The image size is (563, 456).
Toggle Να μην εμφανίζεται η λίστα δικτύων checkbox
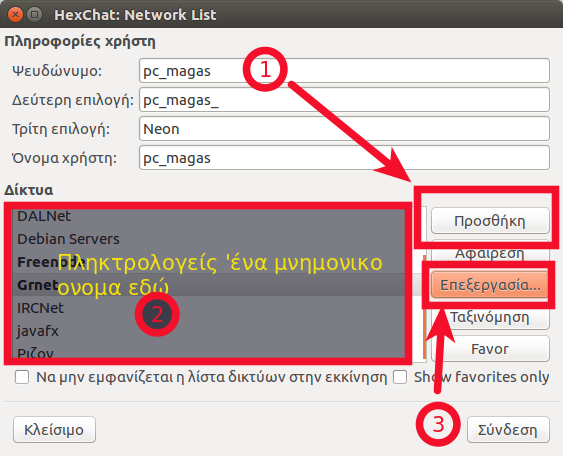(22, 377)
